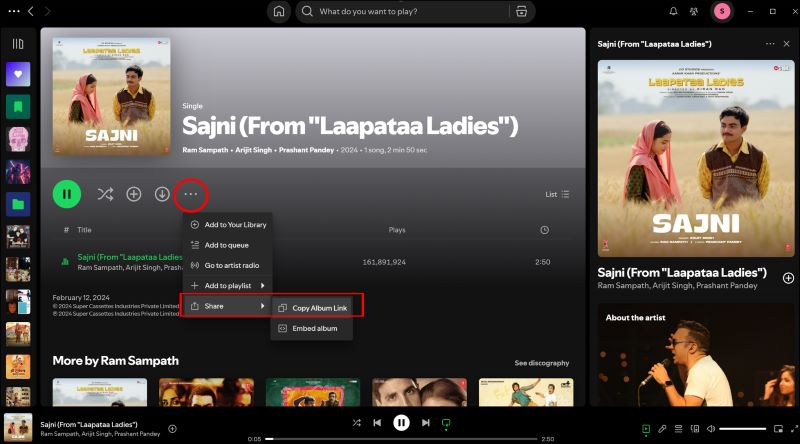Open more options three-dot button for album
The height and width of the screenshot is (444, 800).
point(191,194)
